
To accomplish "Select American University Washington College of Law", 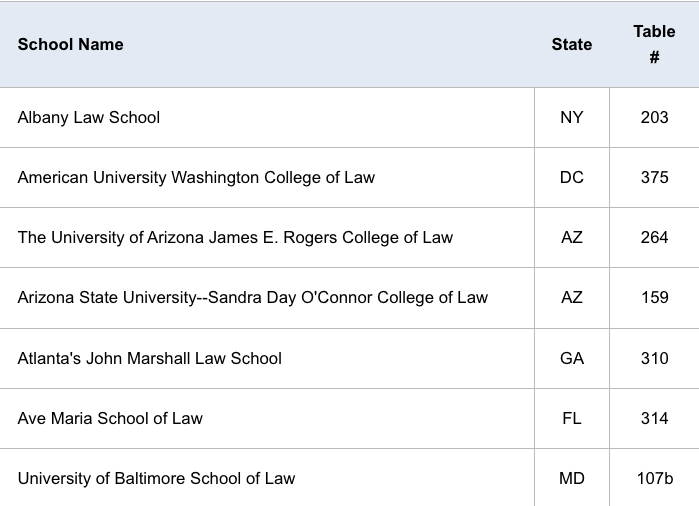I will [196, 177].
